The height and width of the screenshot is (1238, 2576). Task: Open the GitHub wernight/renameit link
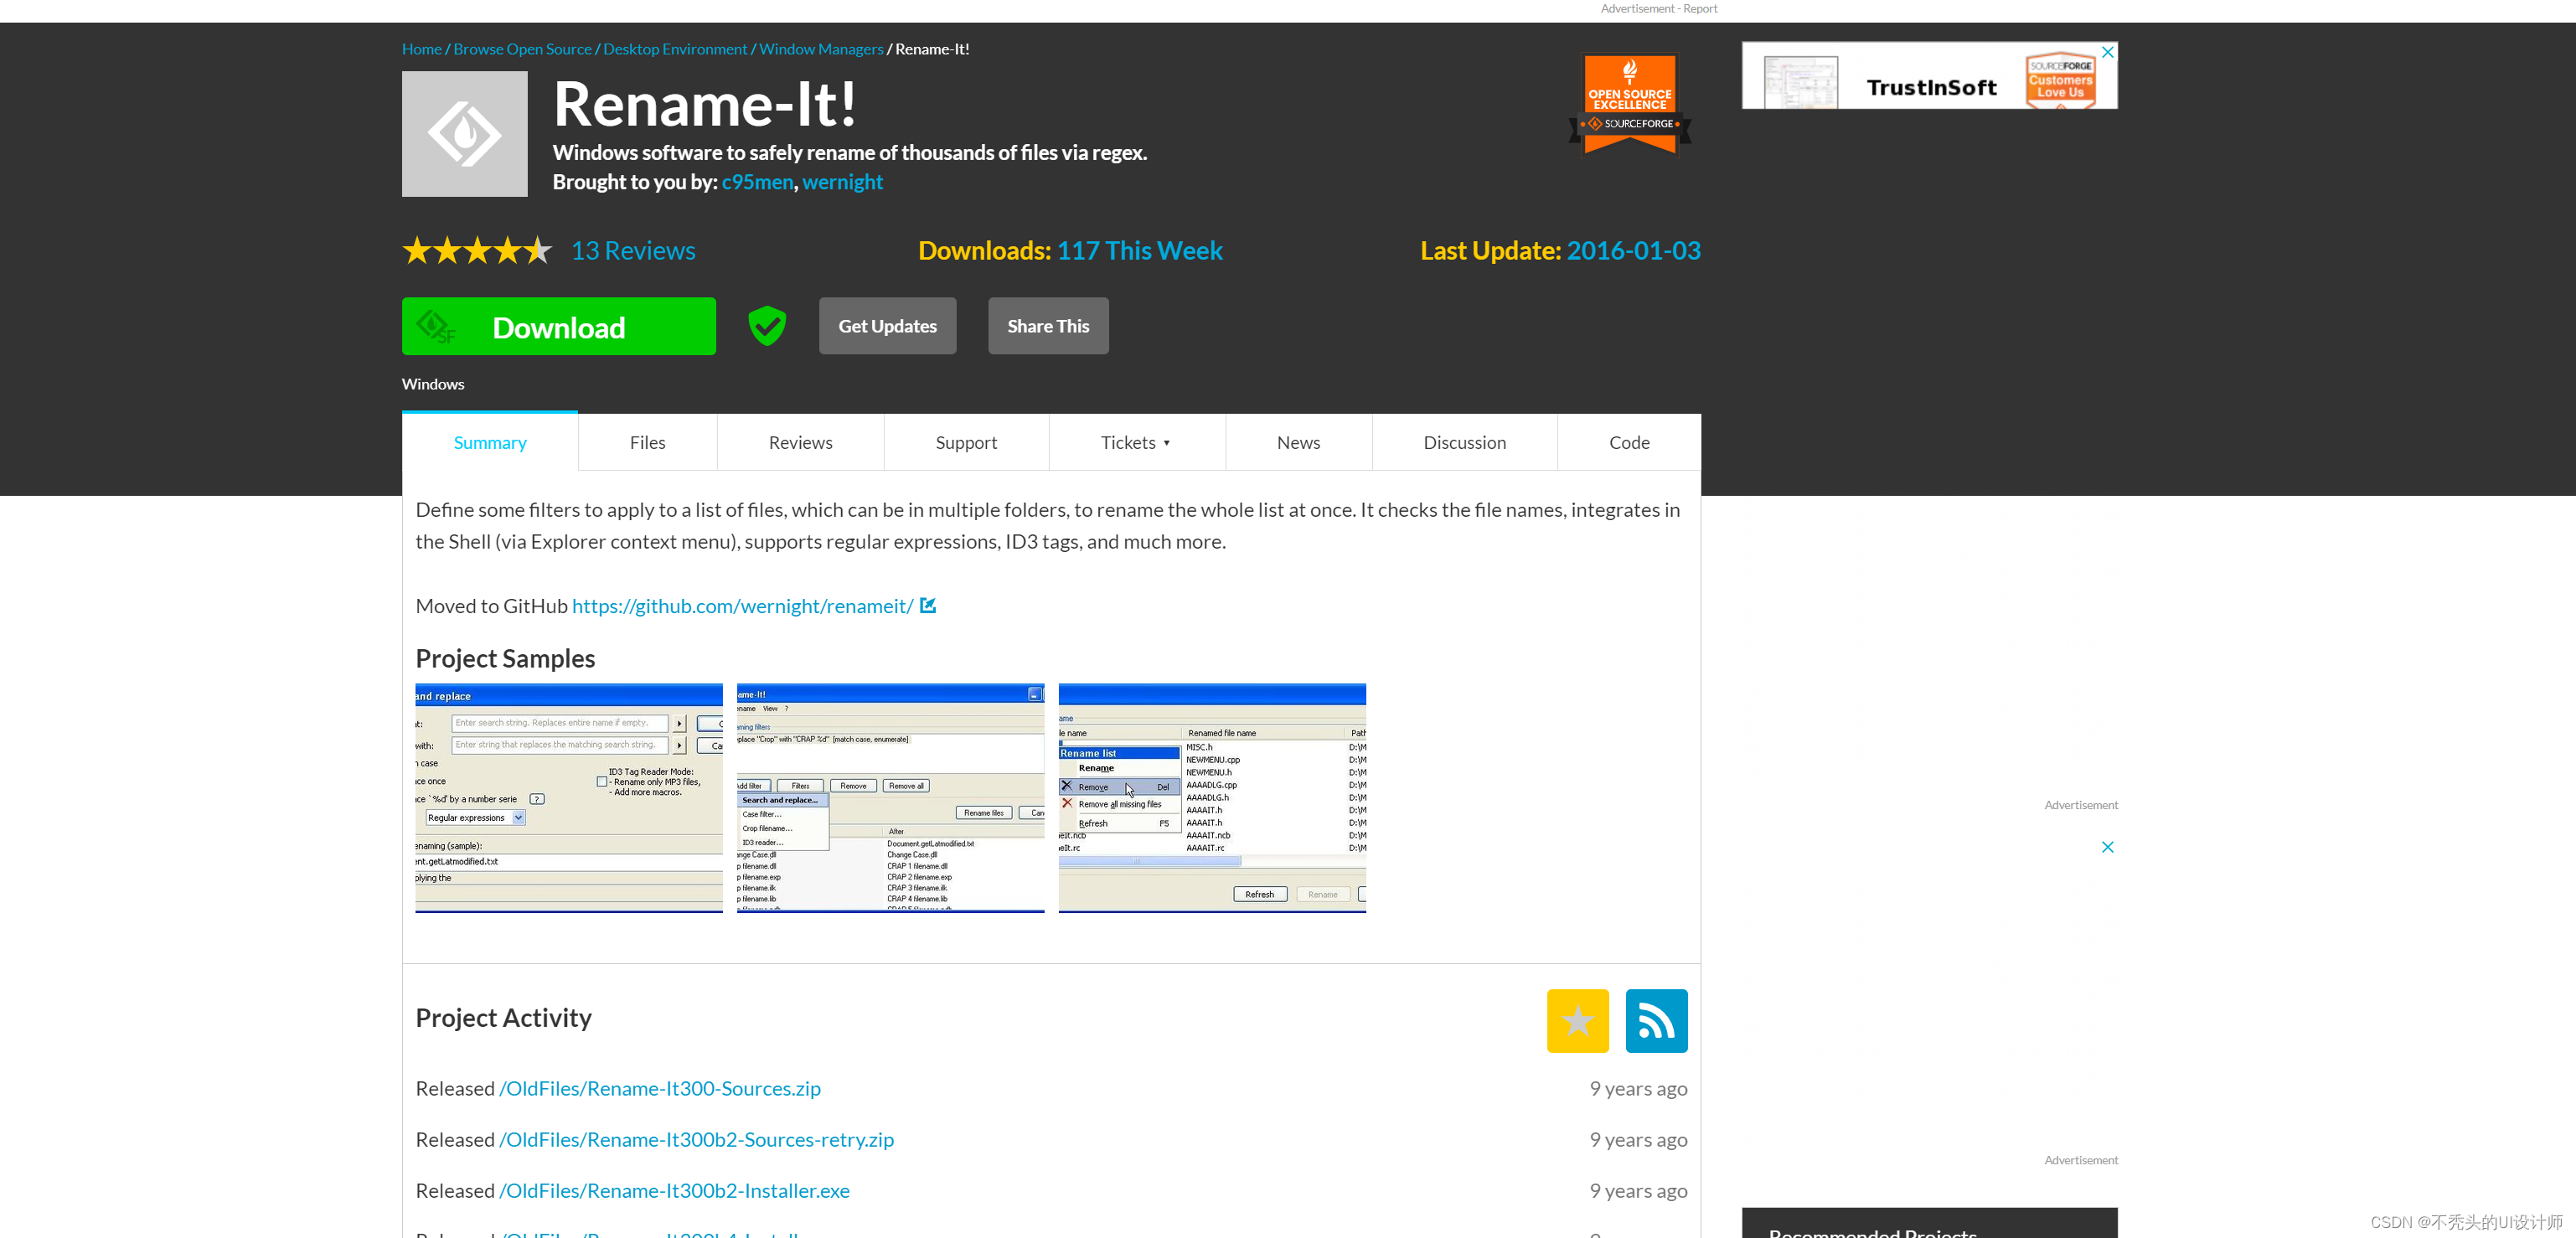click(742, 606)
